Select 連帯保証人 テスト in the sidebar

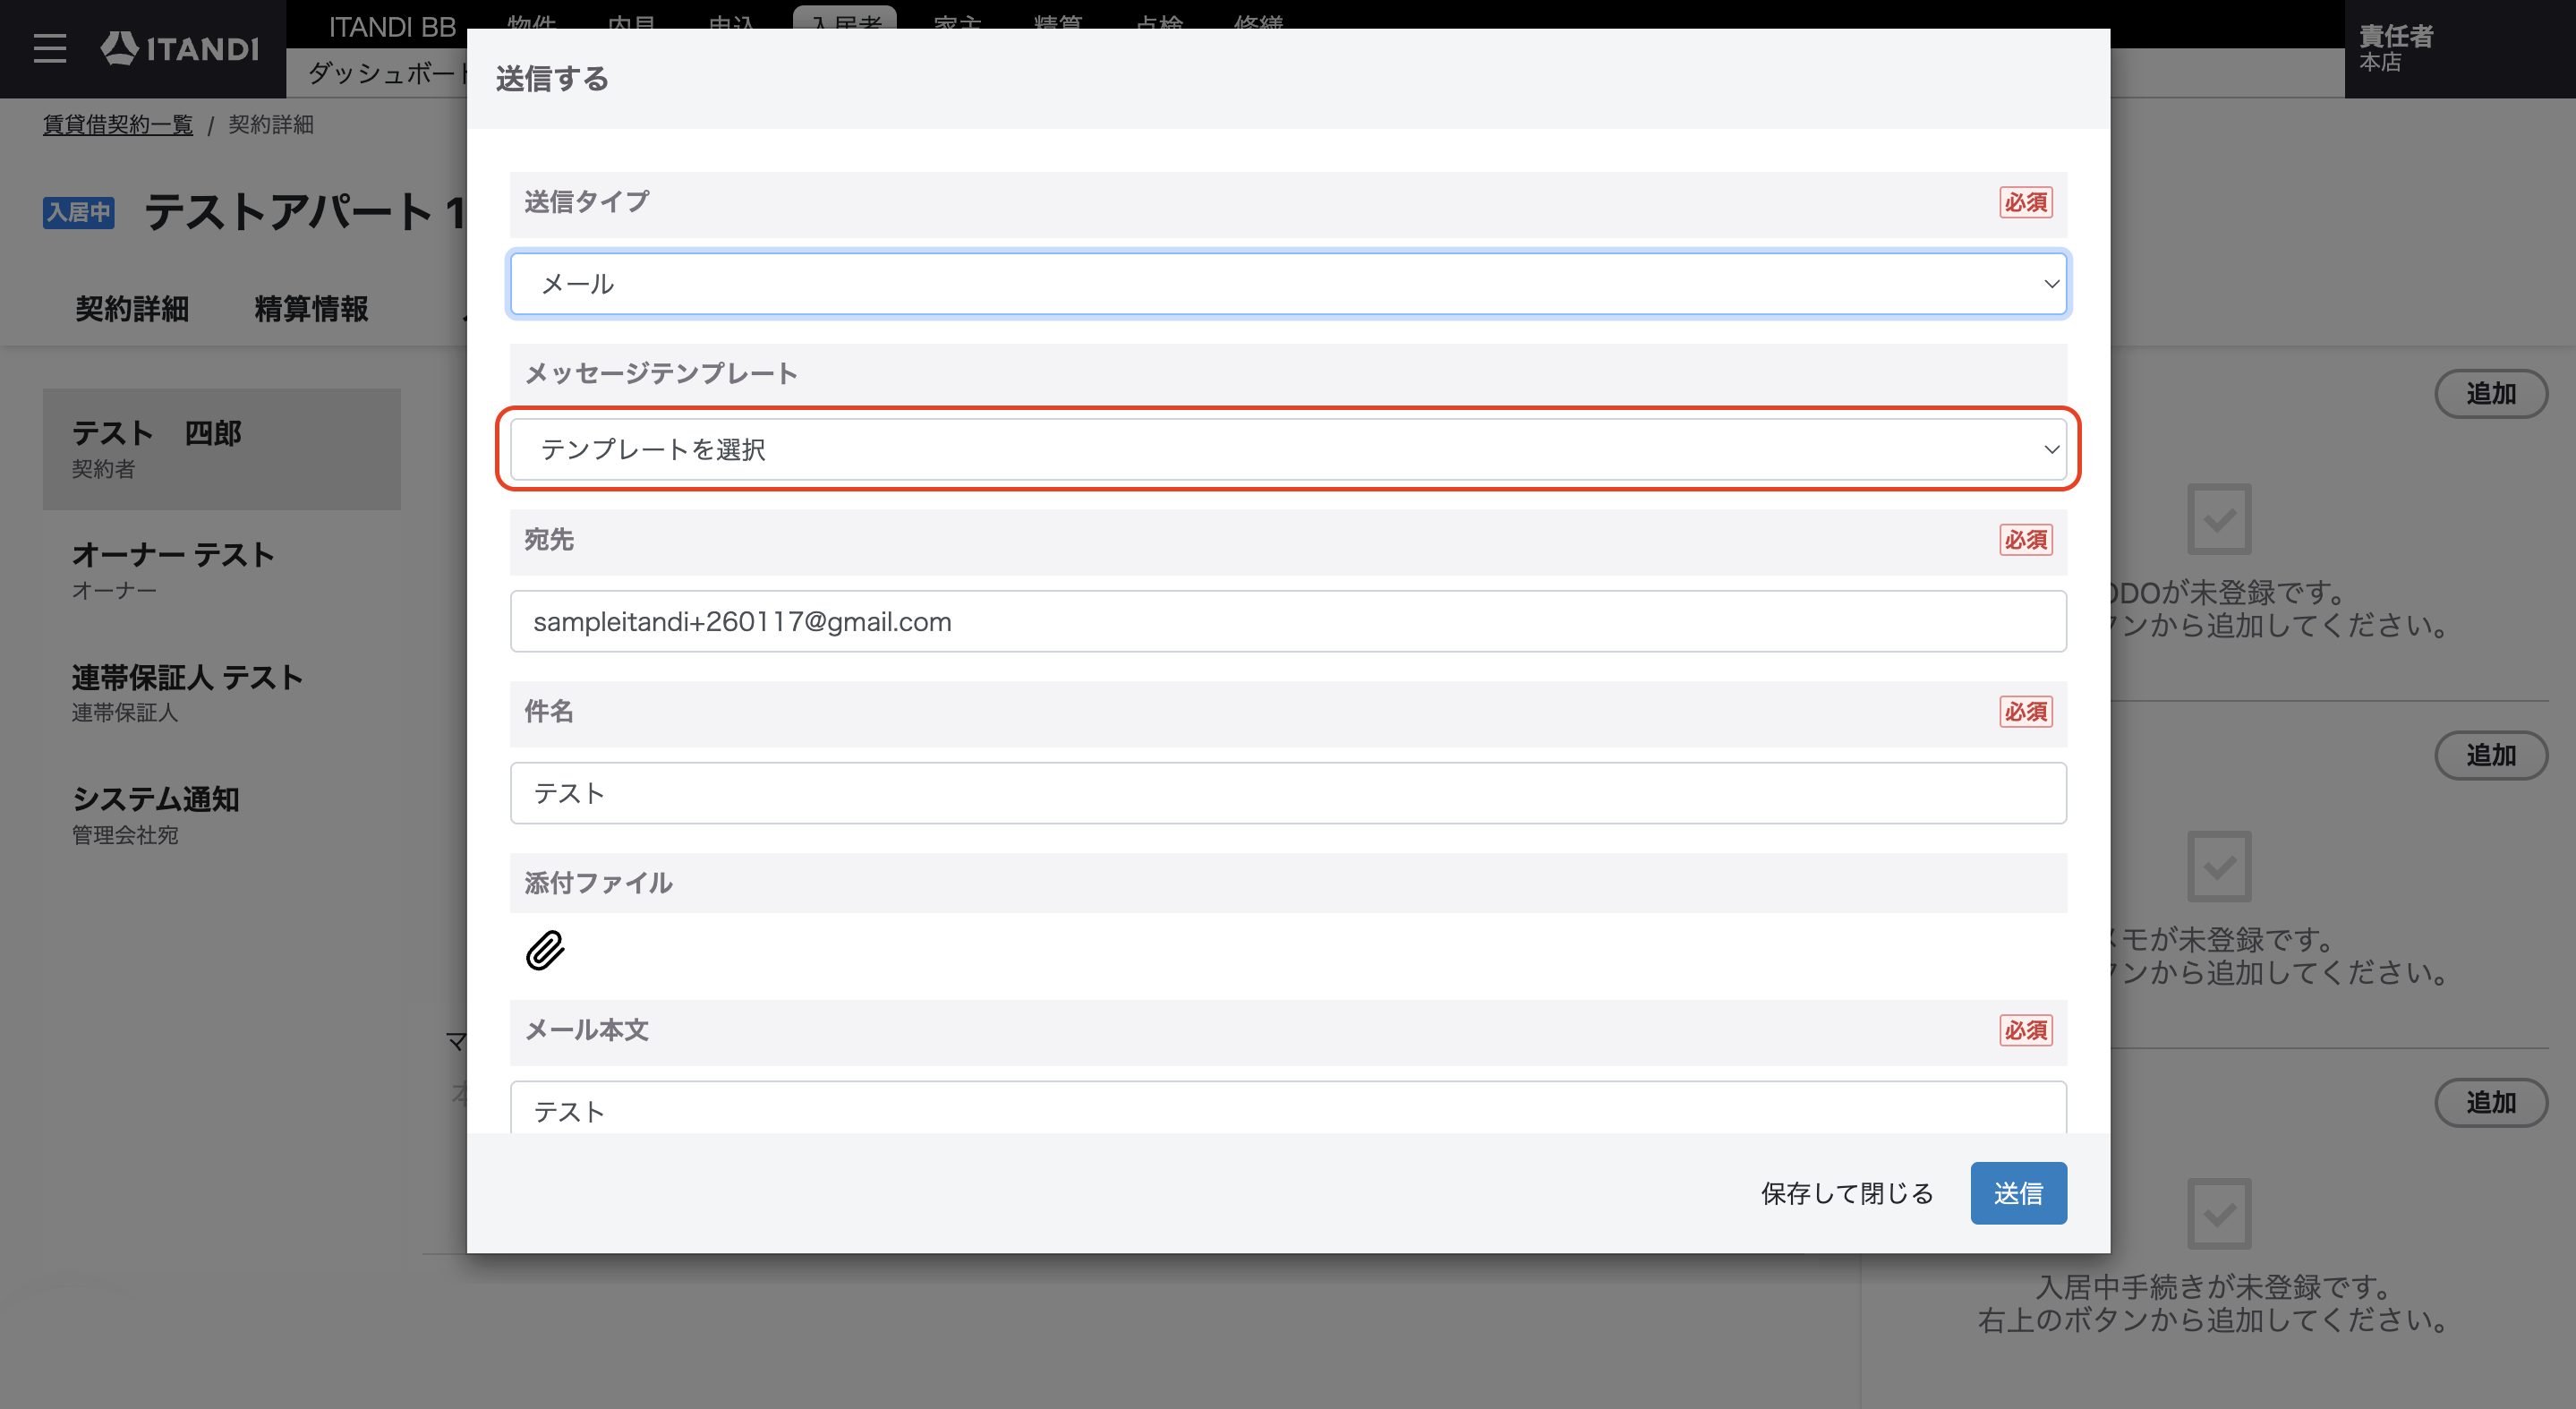coord(222,693)
